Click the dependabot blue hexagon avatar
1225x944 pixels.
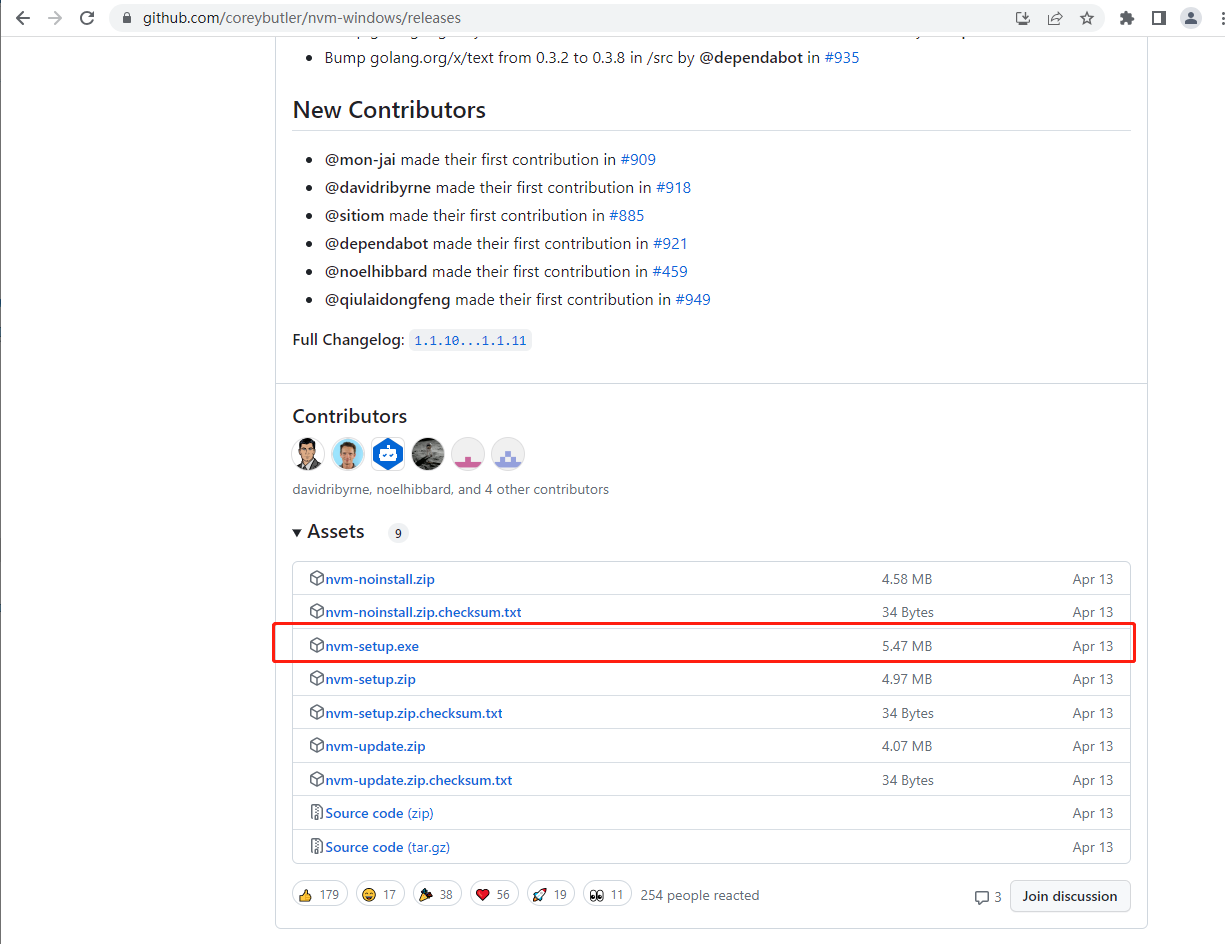388,454
